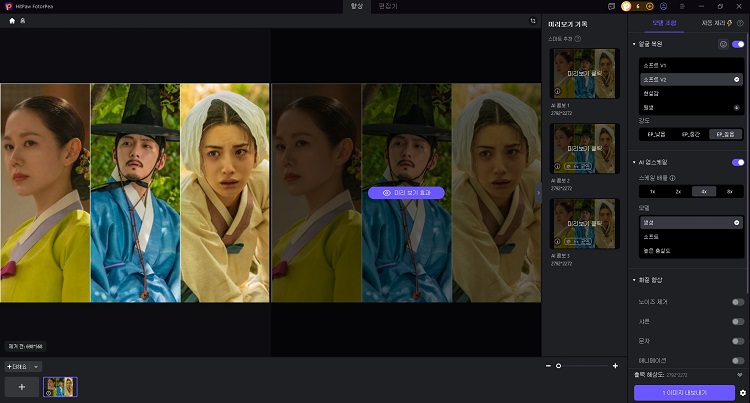Click the zoom slider handle
This screenshot has width=750, height=403.
tap(558, 366)
